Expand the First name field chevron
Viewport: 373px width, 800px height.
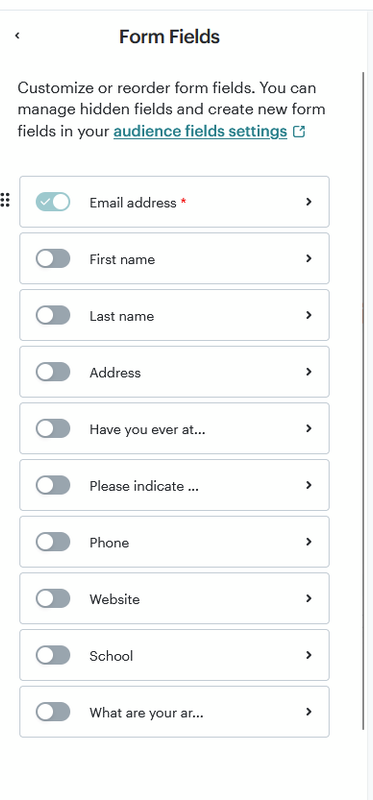[x=308, y=258]
